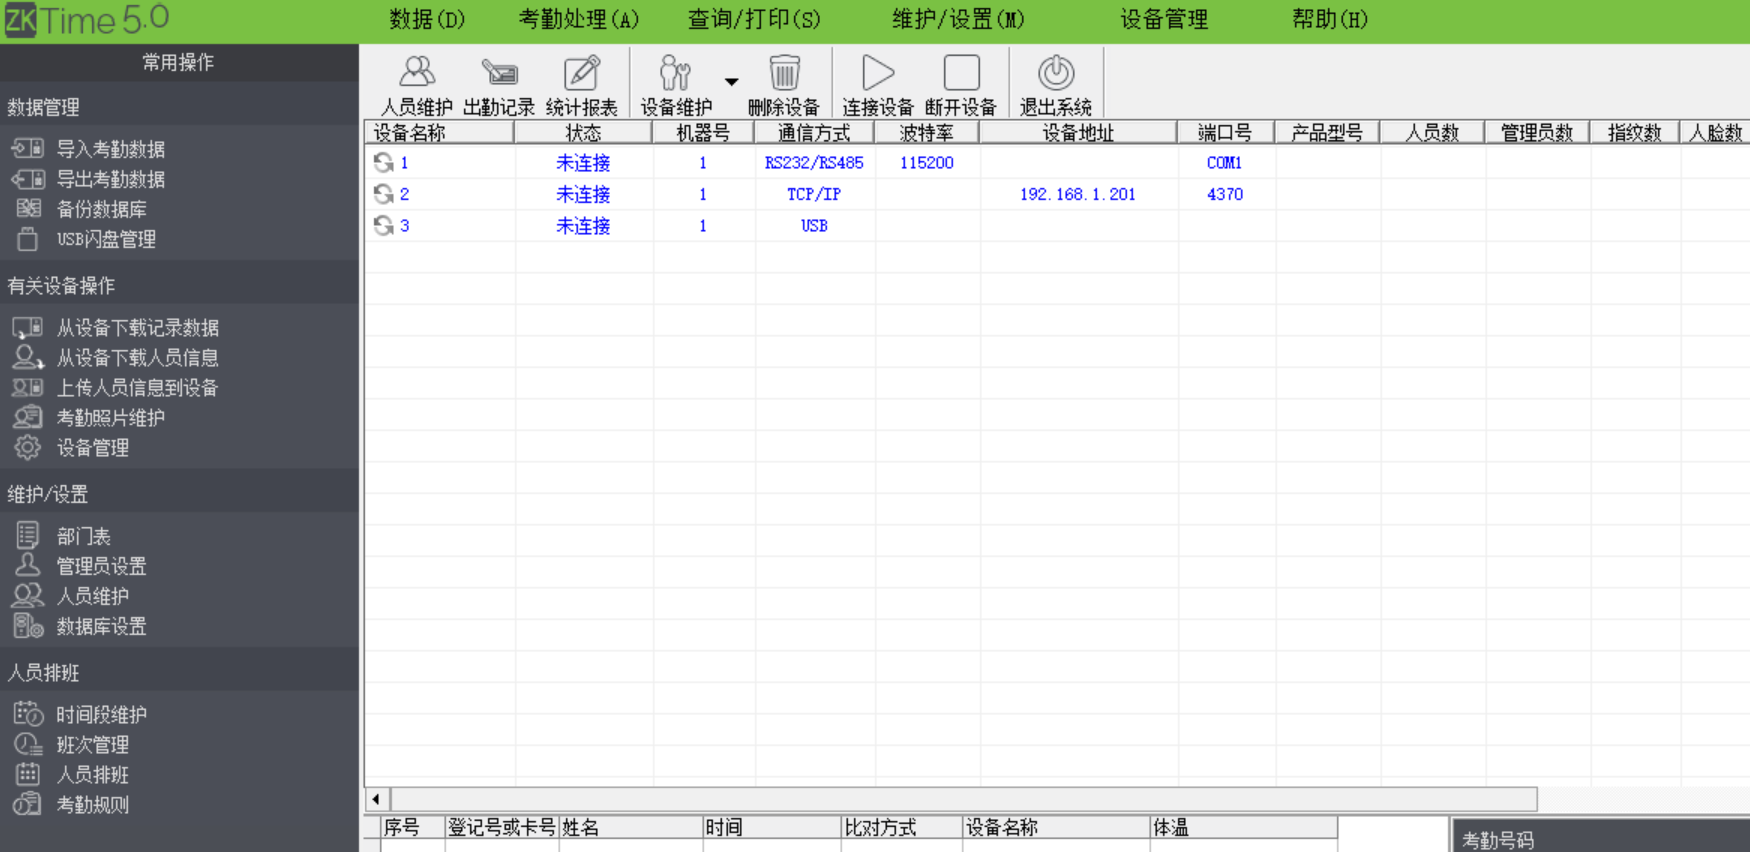Open the 维护/设置(M) menu

[x=957, y=20]
